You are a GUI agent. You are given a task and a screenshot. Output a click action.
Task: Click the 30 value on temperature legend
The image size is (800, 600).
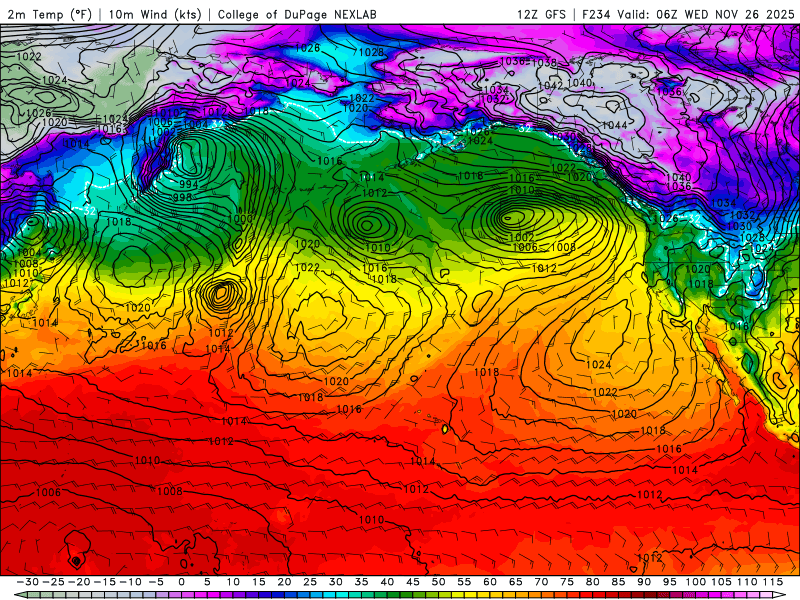pos(336,582)
